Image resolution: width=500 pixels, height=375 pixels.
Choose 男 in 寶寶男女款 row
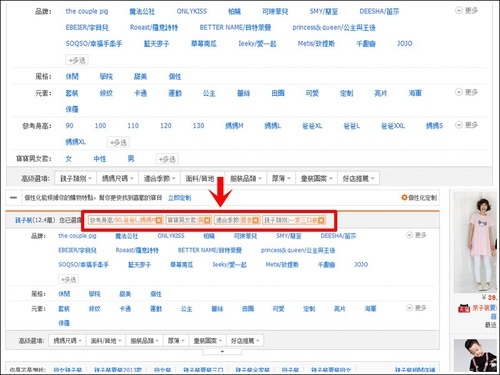pos(131,159)
